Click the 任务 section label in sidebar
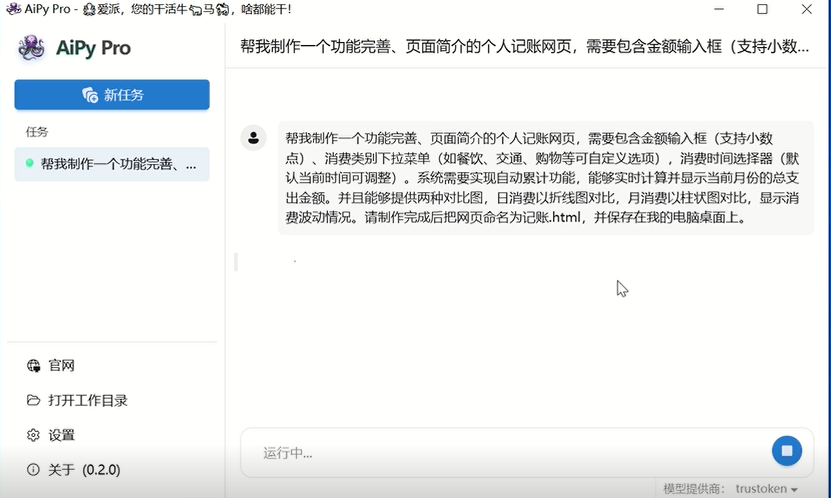The image size is (831, 498). coord(37,132)
